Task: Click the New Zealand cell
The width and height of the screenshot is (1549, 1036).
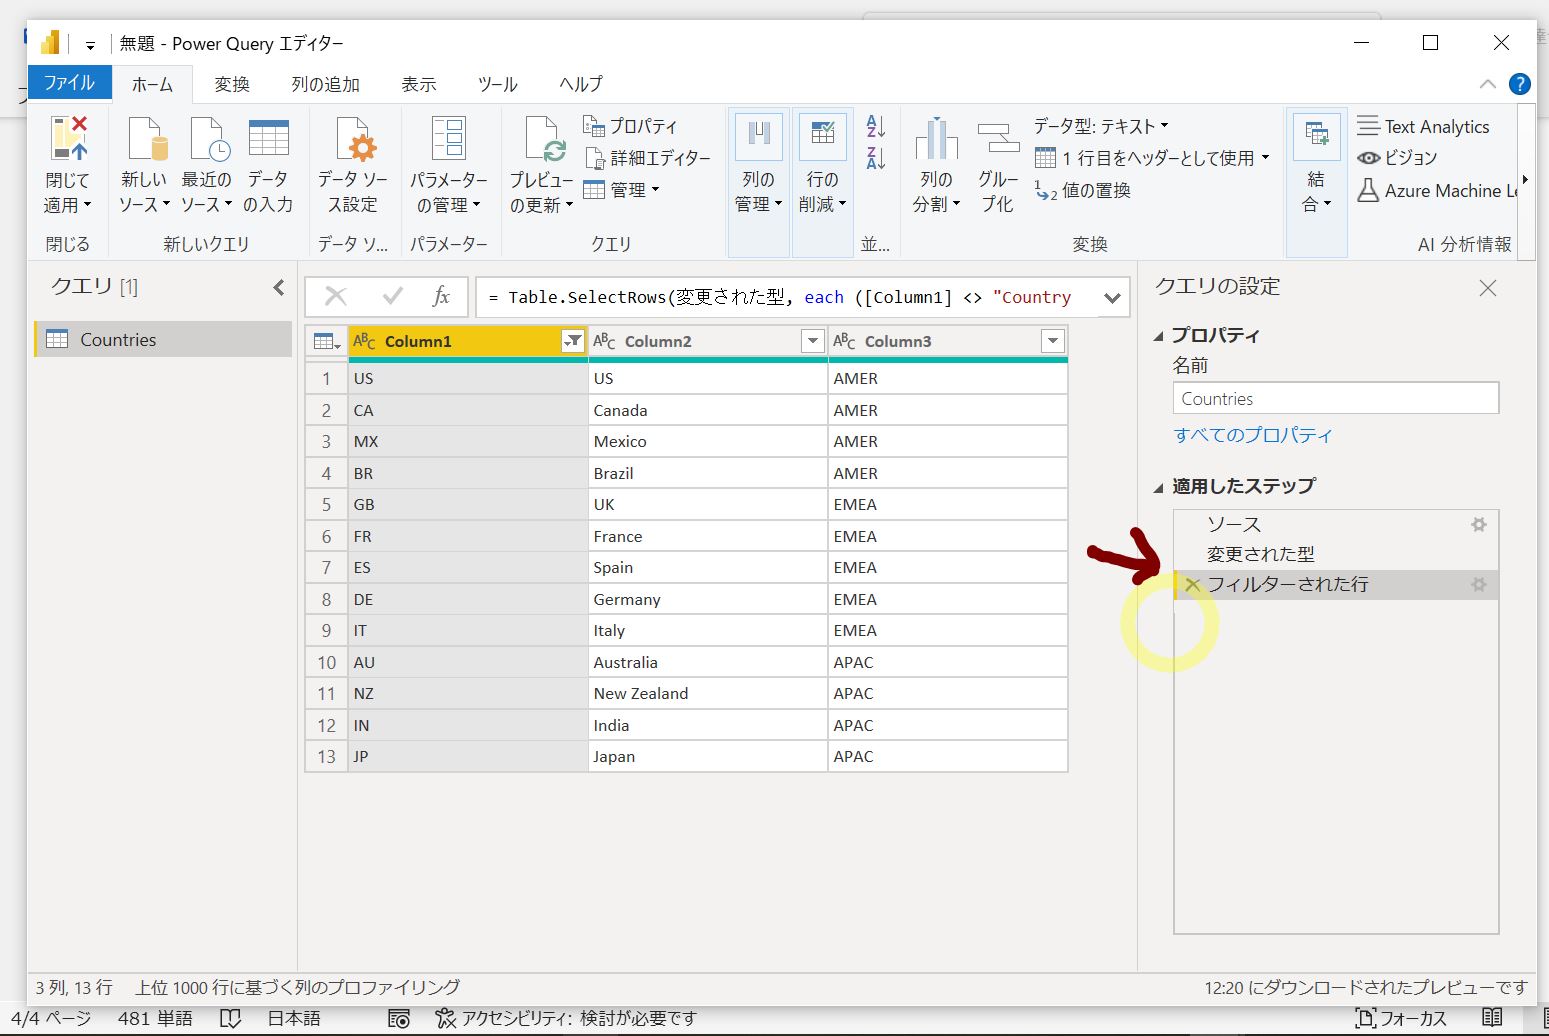Action: point(708,693)
